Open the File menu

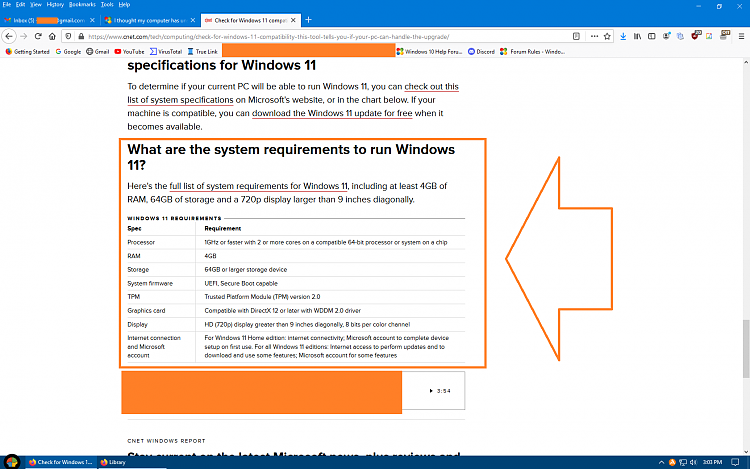point(7,4)
